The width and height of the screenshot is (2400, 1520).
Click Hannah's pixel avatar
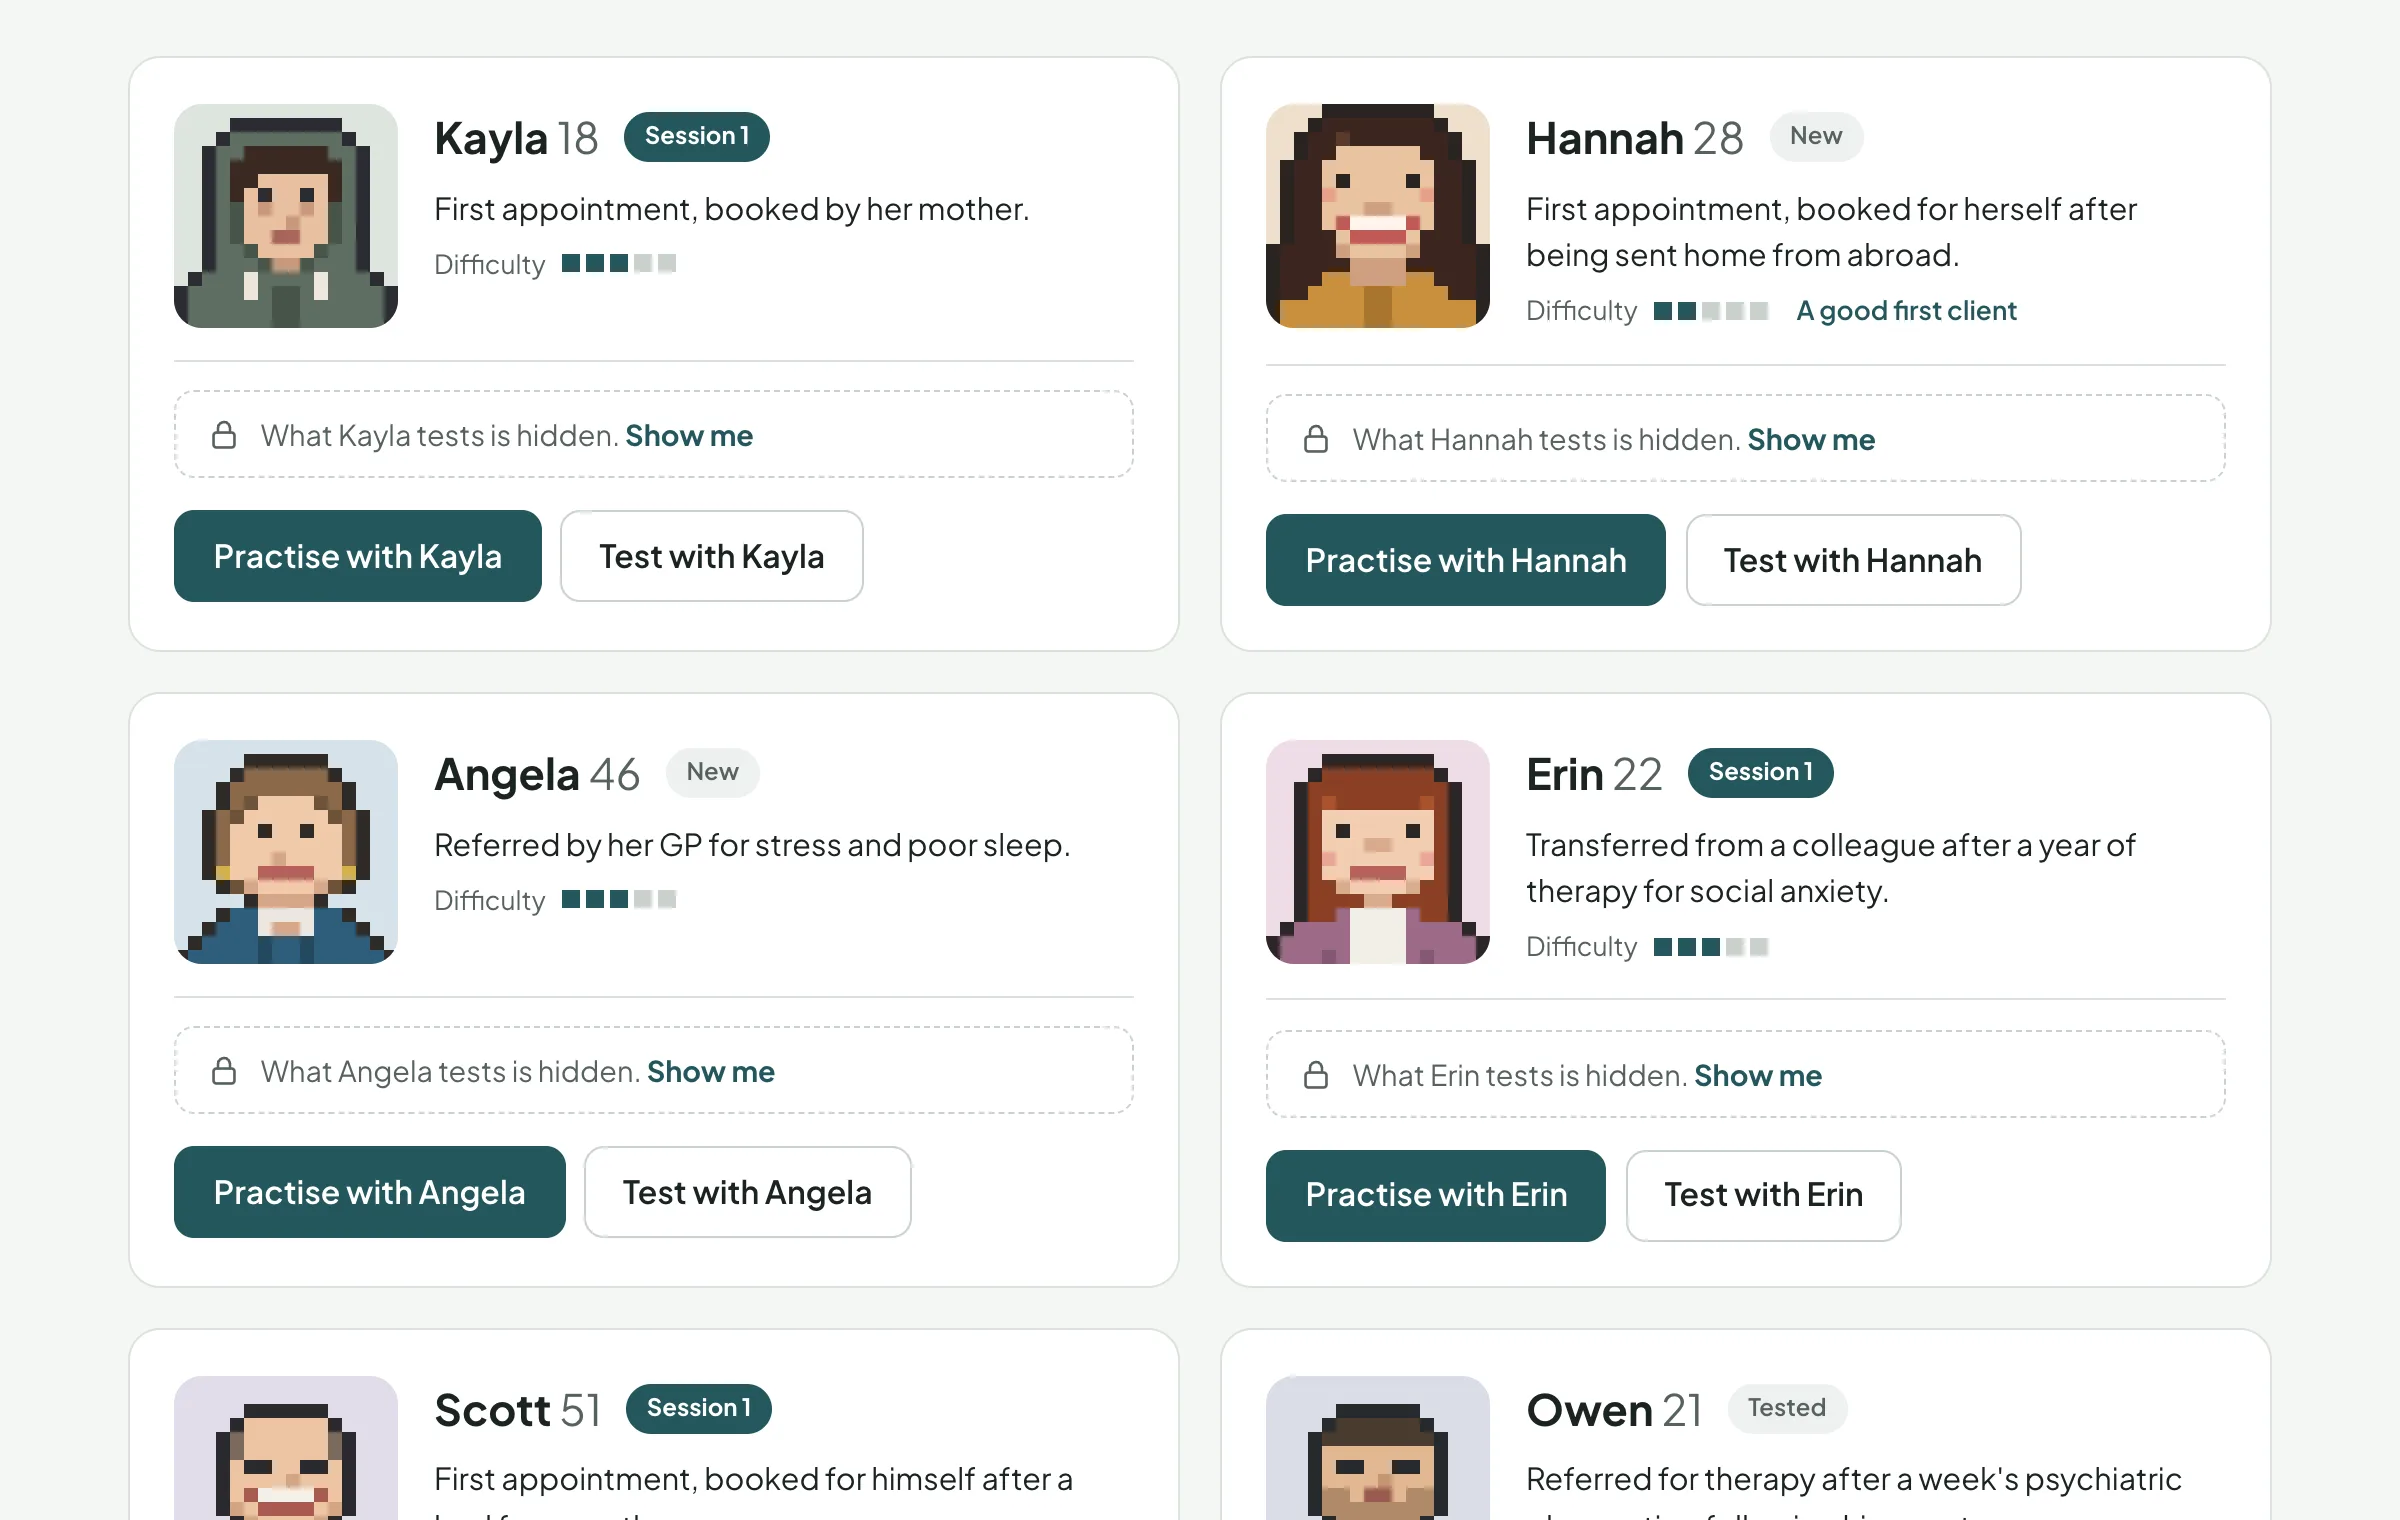tap(1378, 216)
